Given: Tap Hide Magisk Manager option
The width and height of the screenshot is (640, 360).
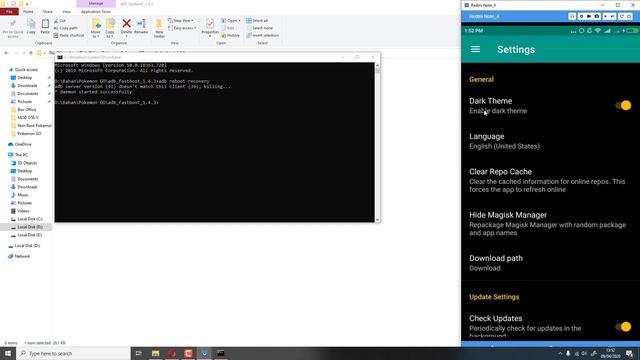Looking at the screenshot, I should pyautogui.click(x=550, y=223).
